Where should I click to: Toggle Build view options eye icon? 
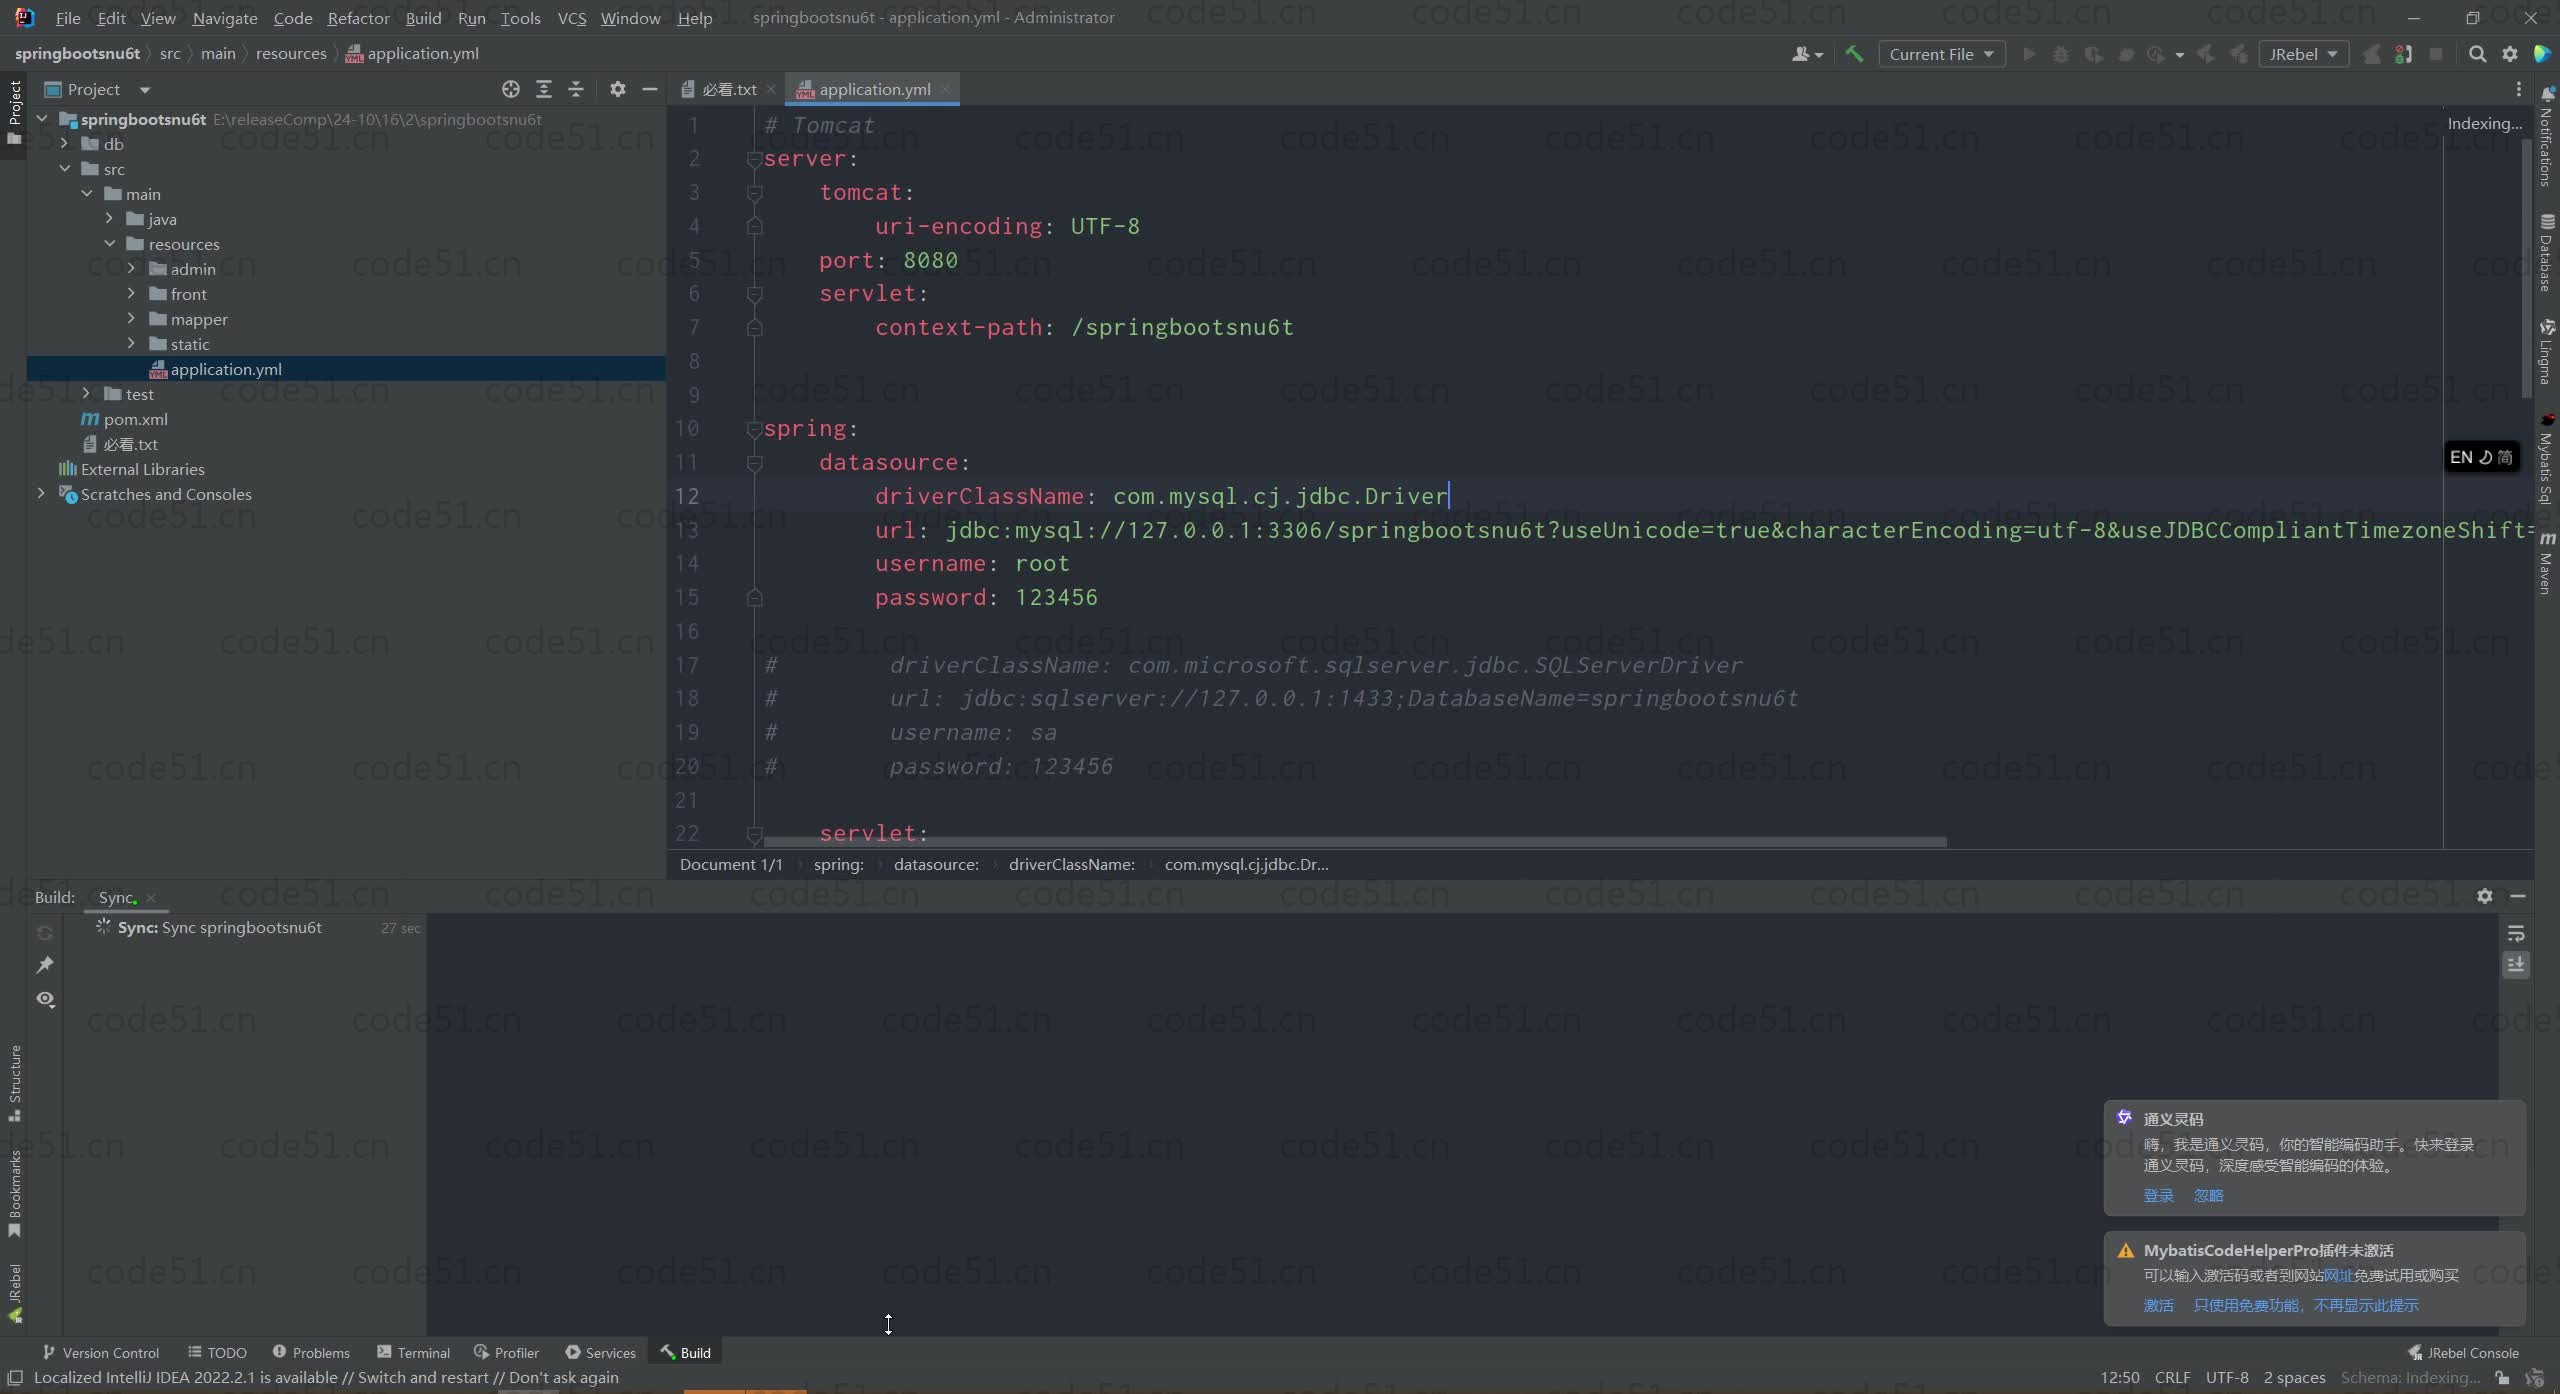click(45, 999)
